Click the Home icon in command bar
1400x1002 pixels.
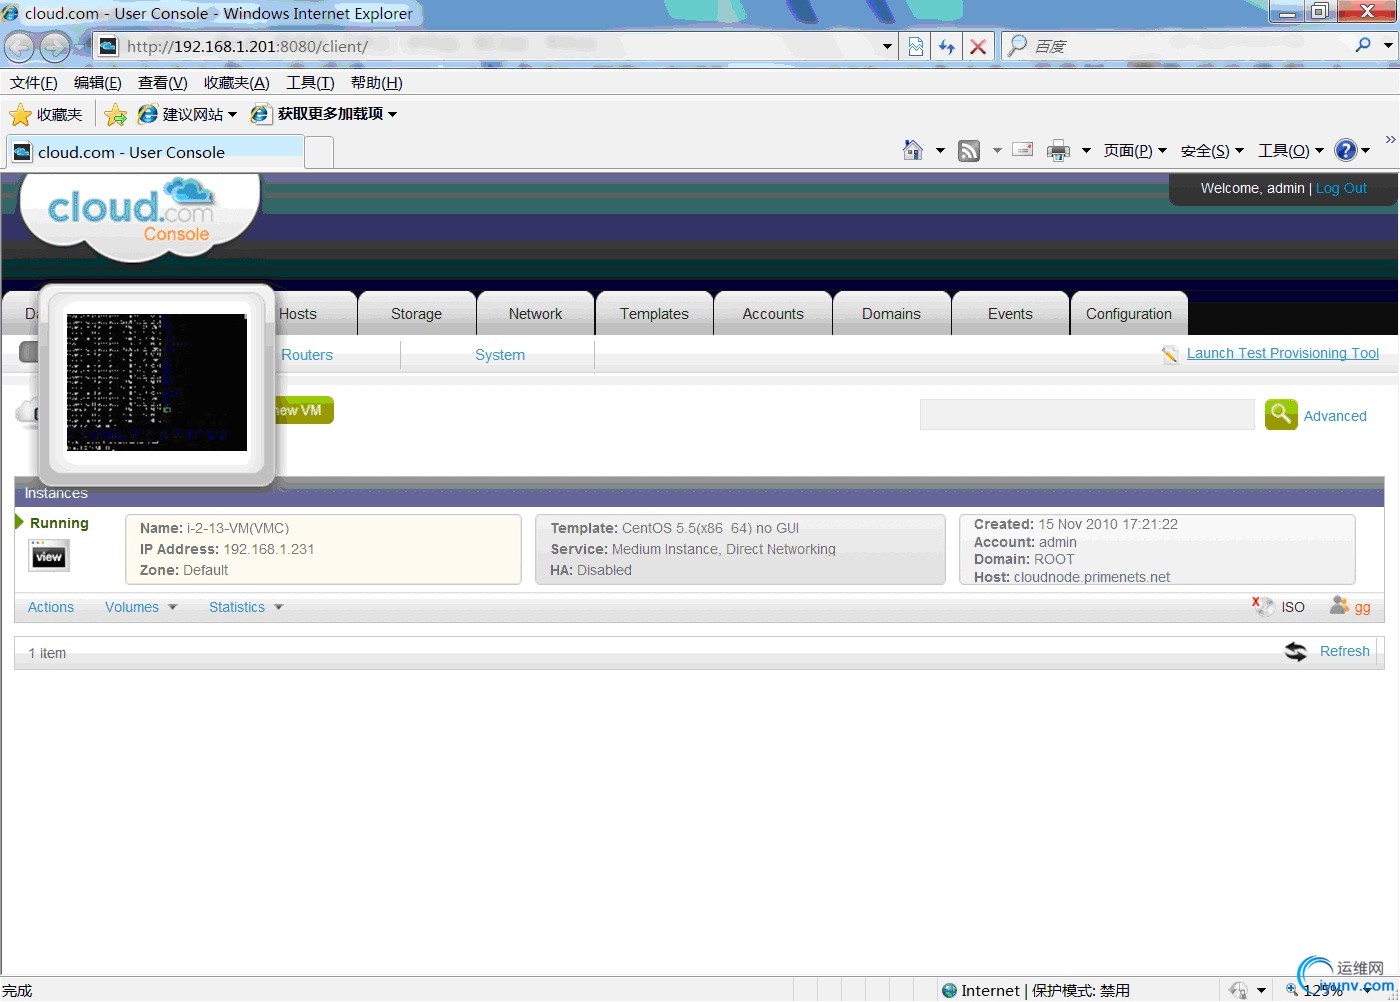pos(913,150)
